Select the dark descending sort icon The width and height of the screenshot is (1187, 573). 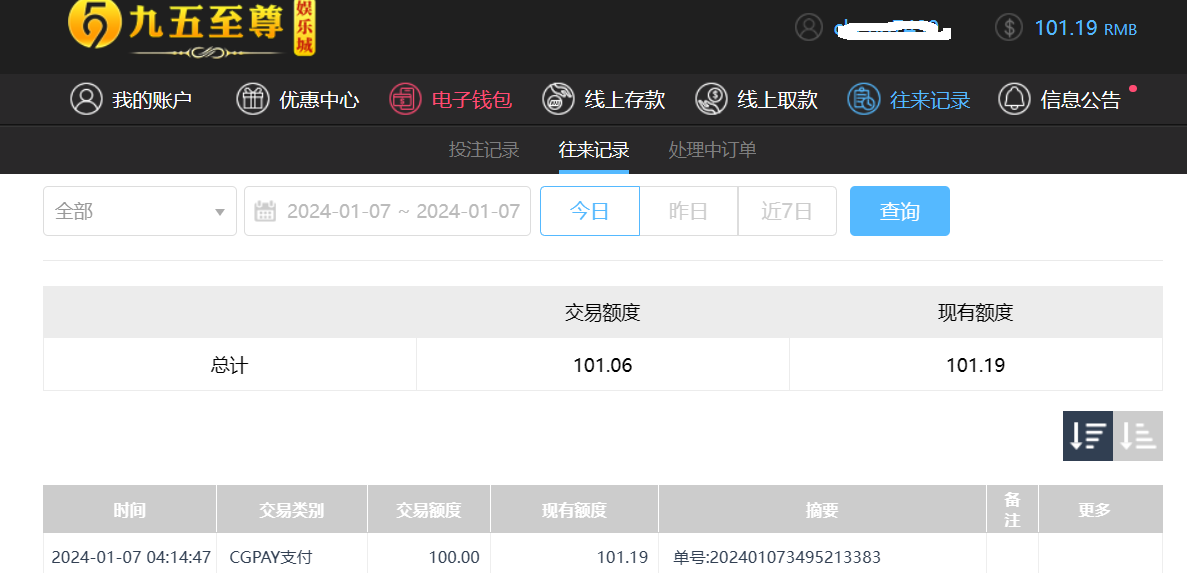pyautogui.click(x=1088, y=435)
